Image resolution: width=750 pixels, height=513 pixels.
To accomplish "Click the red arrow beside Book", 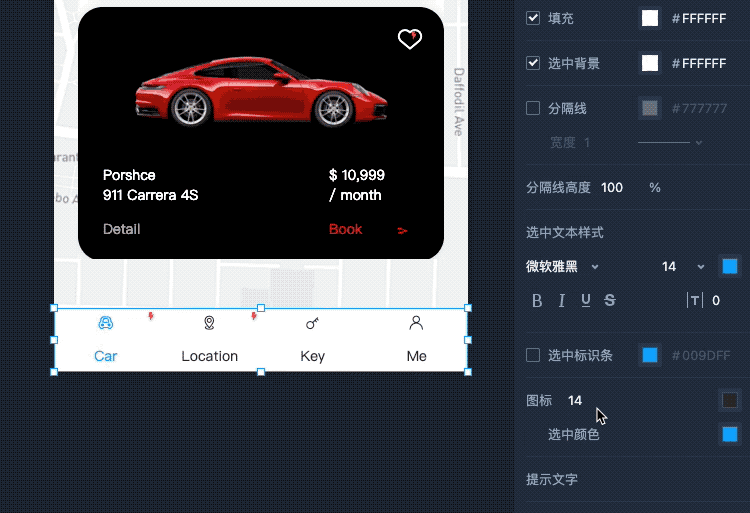I will click(x=402, y=231).
